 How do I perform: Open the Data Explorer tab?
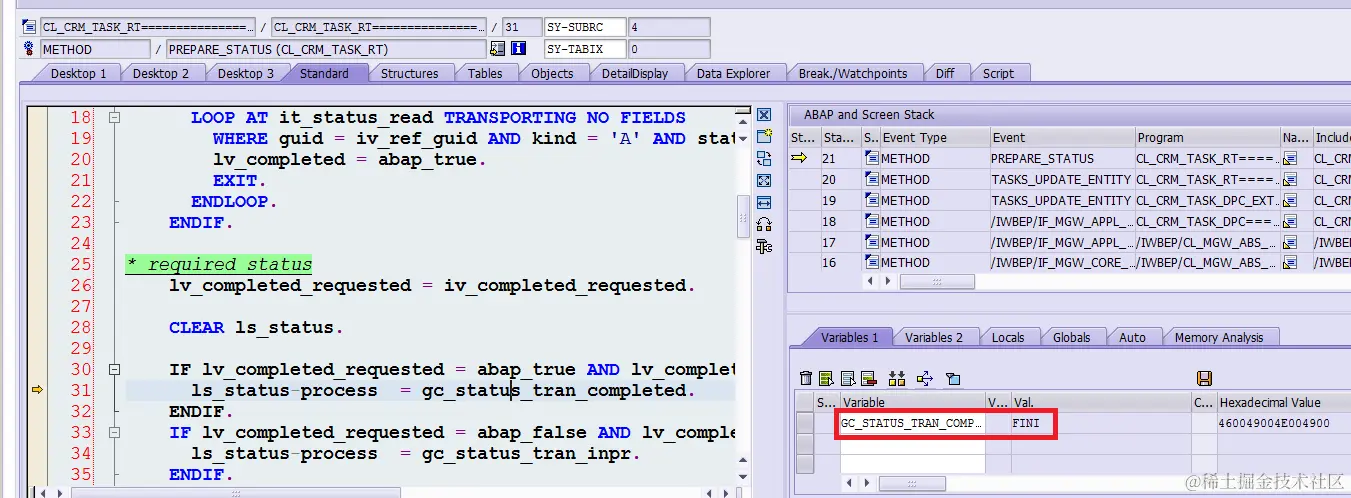(x=733, y=73)
